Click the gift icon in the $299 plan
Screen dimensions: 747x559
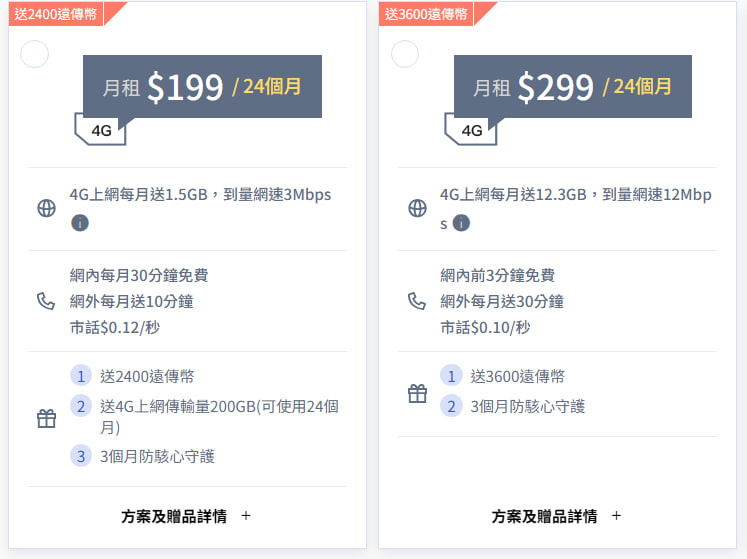point(417,393)
